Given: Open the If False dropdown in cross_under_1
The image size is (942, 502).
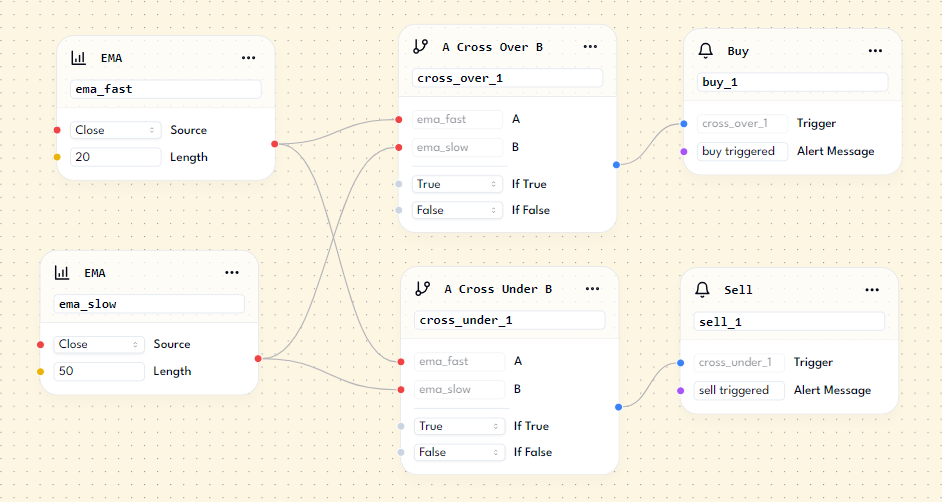Looking at the screenshot, I should click(x=459, y=452).
